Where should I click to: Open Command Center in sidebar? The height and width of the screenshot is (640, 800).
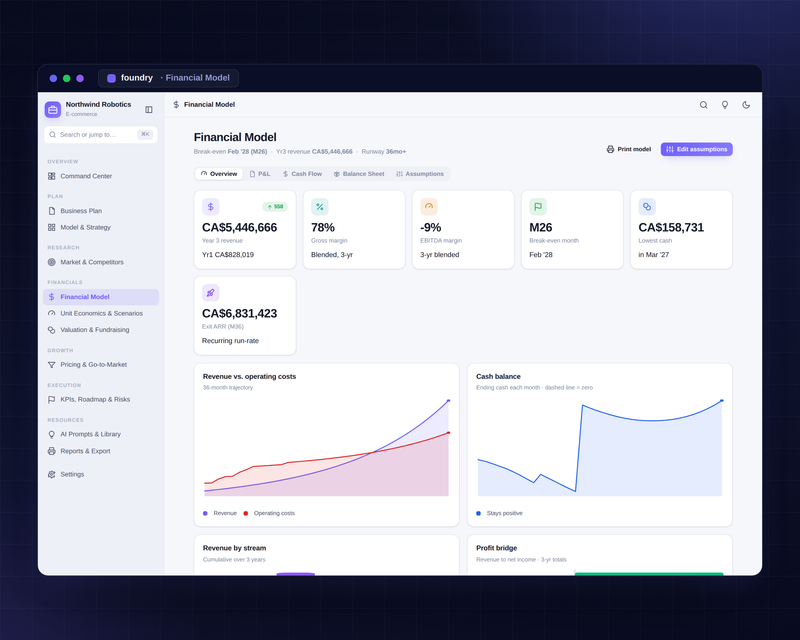click(x=101, y=176)
